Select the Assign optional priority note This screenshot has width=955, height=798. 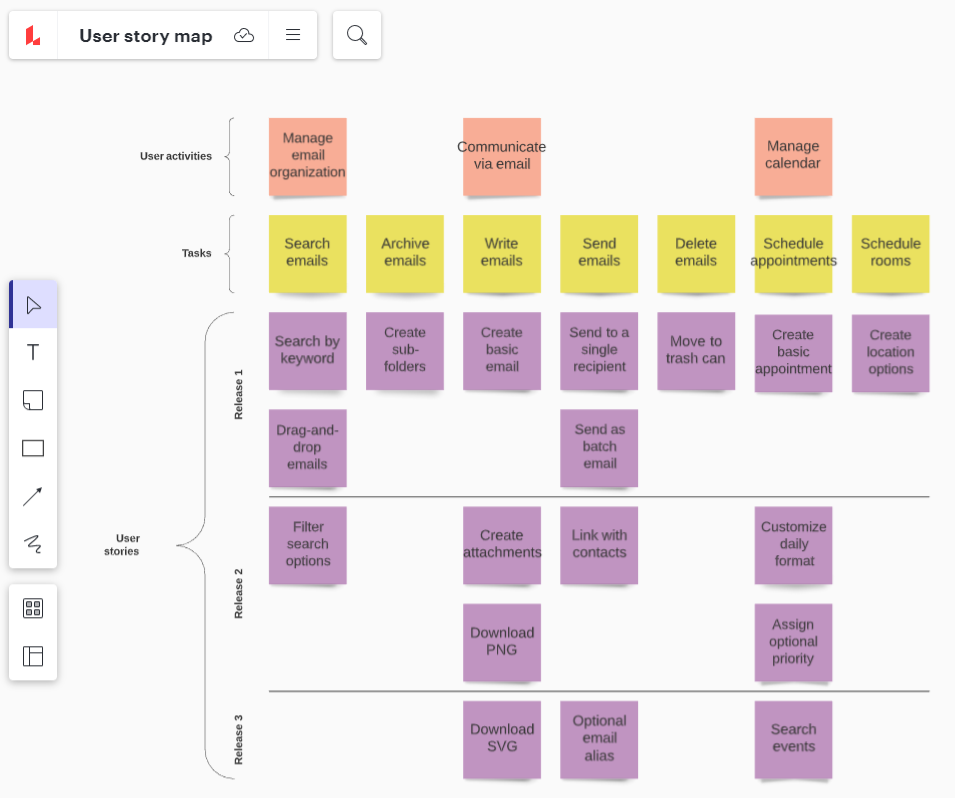tap(793, 642)
